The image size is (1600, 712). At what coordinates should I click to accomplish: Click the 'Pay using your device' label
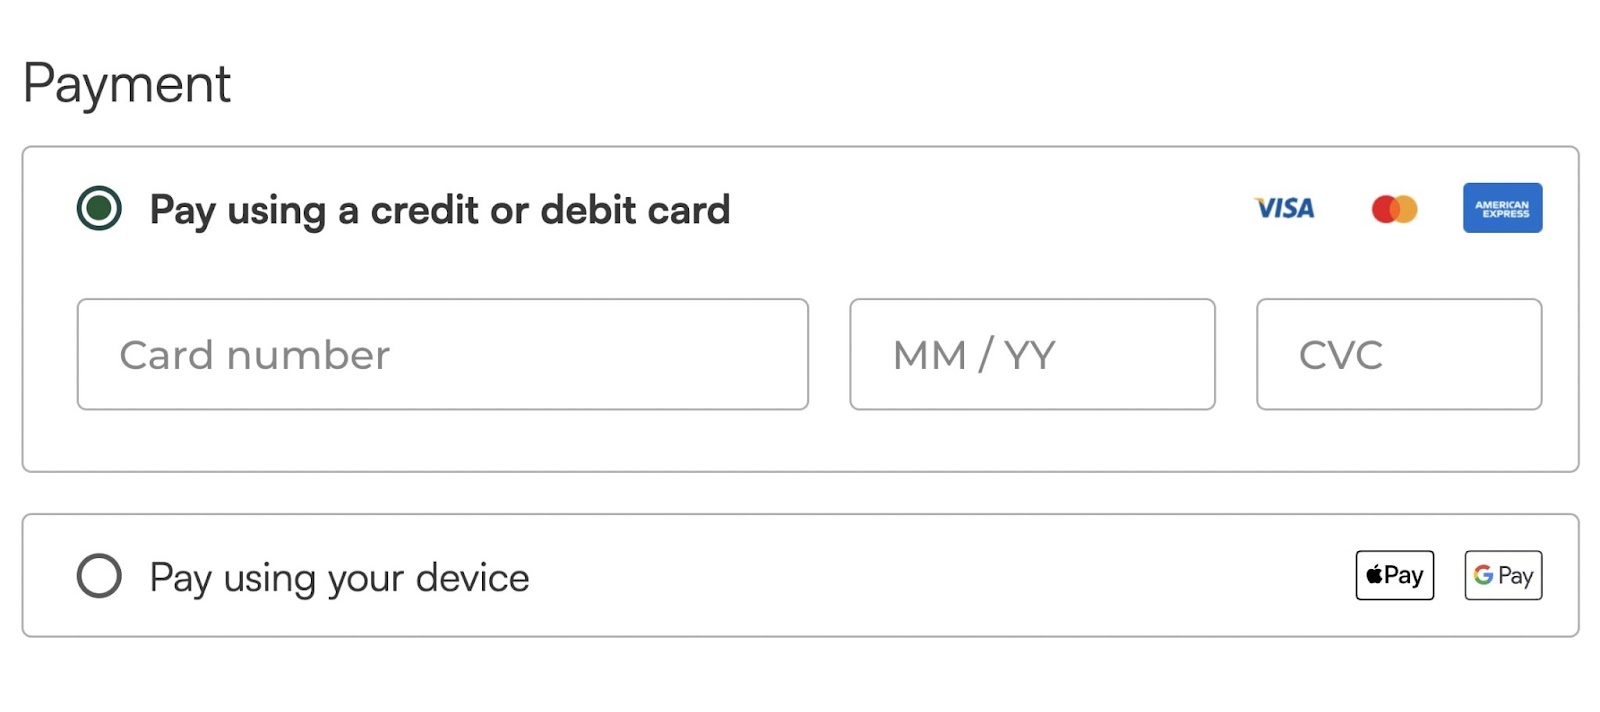338,577
